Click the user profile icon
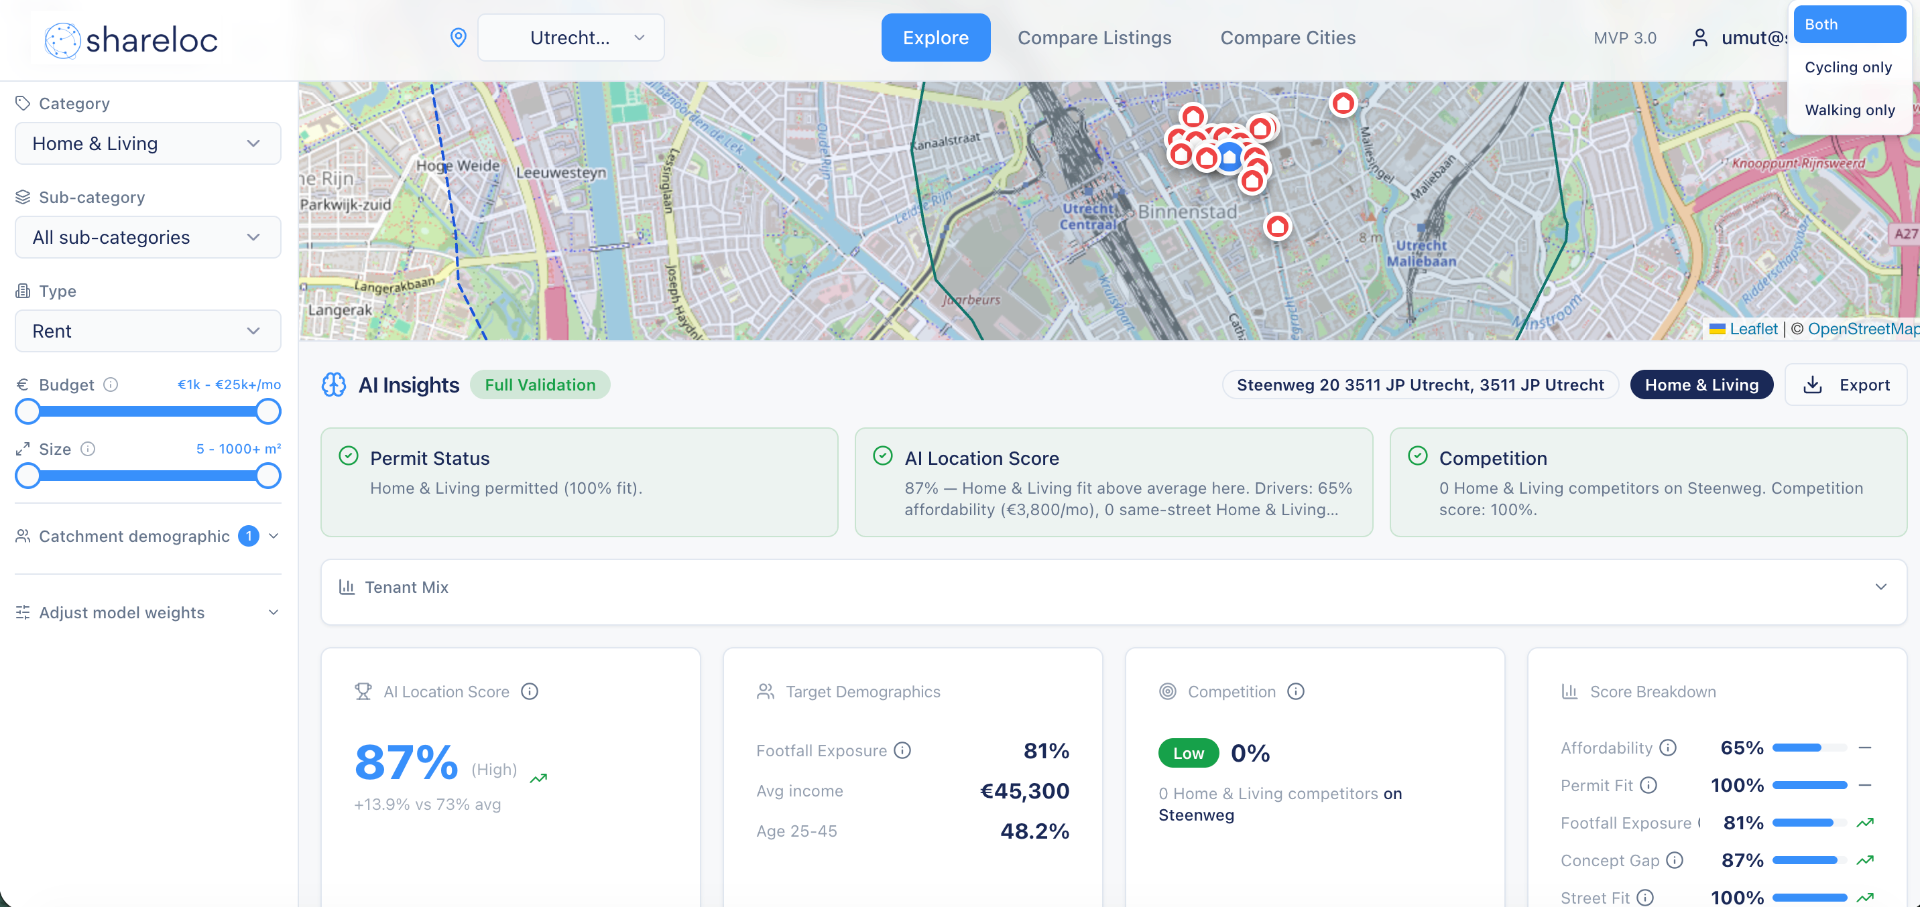The width and height of the screenshot is (1920, 907). (x=1699, y=38)
